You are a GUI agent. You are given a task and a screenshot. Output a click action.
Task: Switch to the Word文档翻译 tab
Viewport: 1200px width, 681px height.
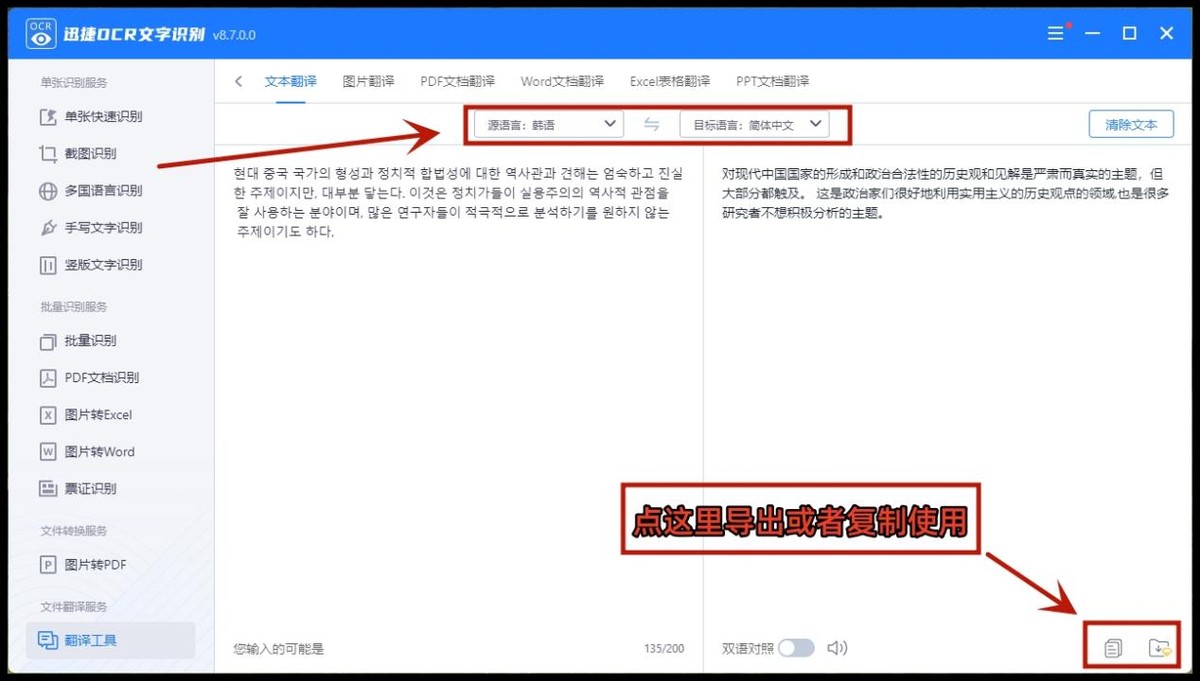[x=562, y=81]
